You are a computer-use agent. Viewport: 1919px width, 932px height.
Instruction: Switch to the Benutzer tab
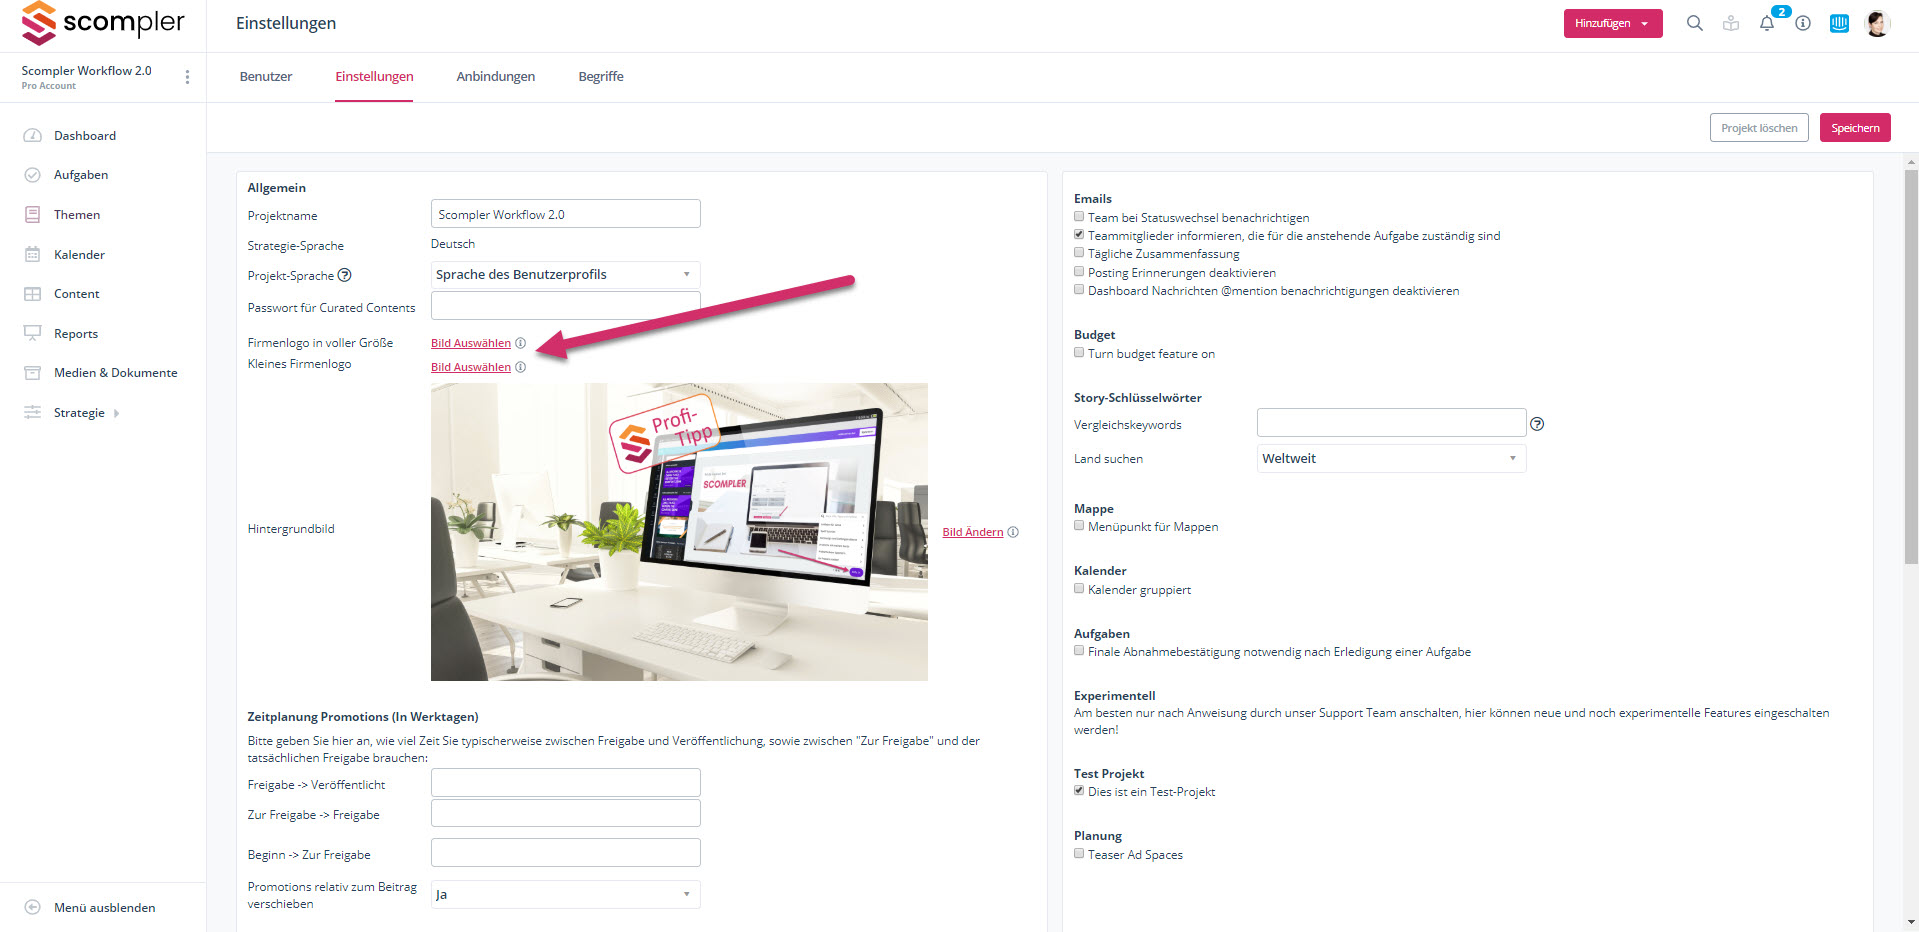coord(266,77)
